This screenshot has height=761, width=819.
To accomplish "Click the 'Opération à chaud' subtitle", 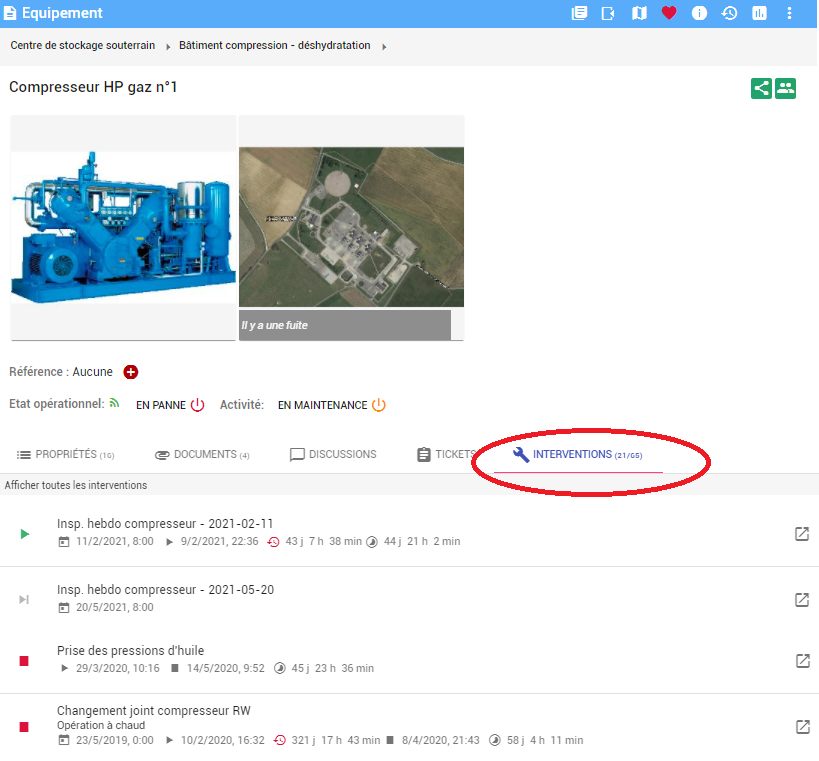I will [101, 725].
